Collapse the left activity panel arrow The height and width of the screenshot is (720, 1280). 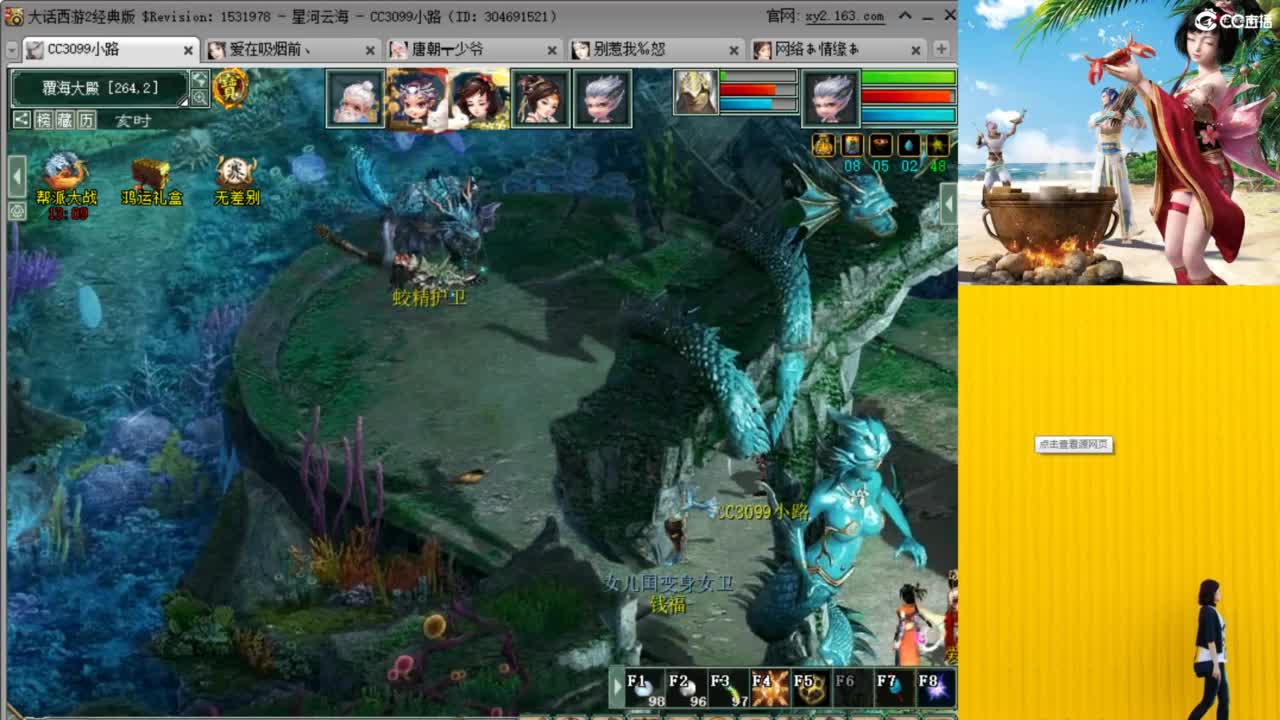17,177
